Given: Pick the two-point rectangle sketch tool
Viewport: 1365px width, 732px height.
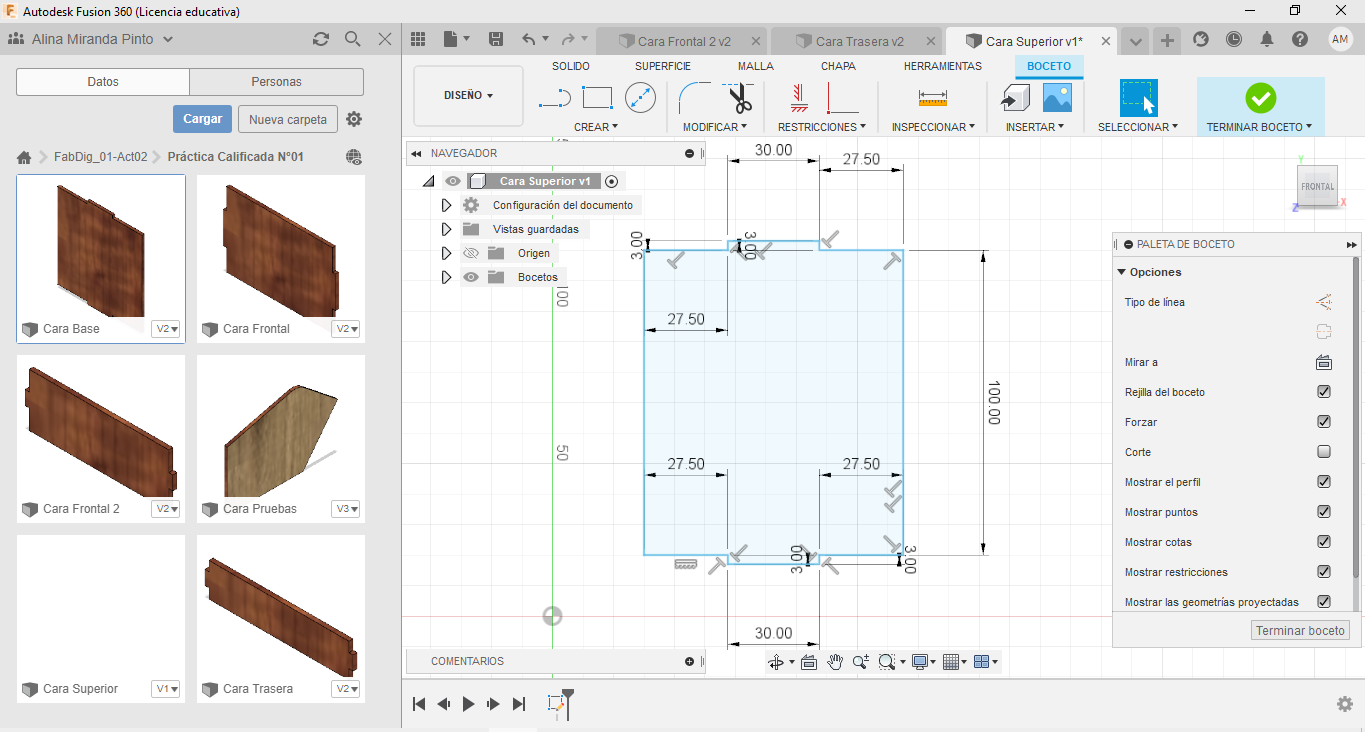Looking at the screenshot, I should 597,98.
